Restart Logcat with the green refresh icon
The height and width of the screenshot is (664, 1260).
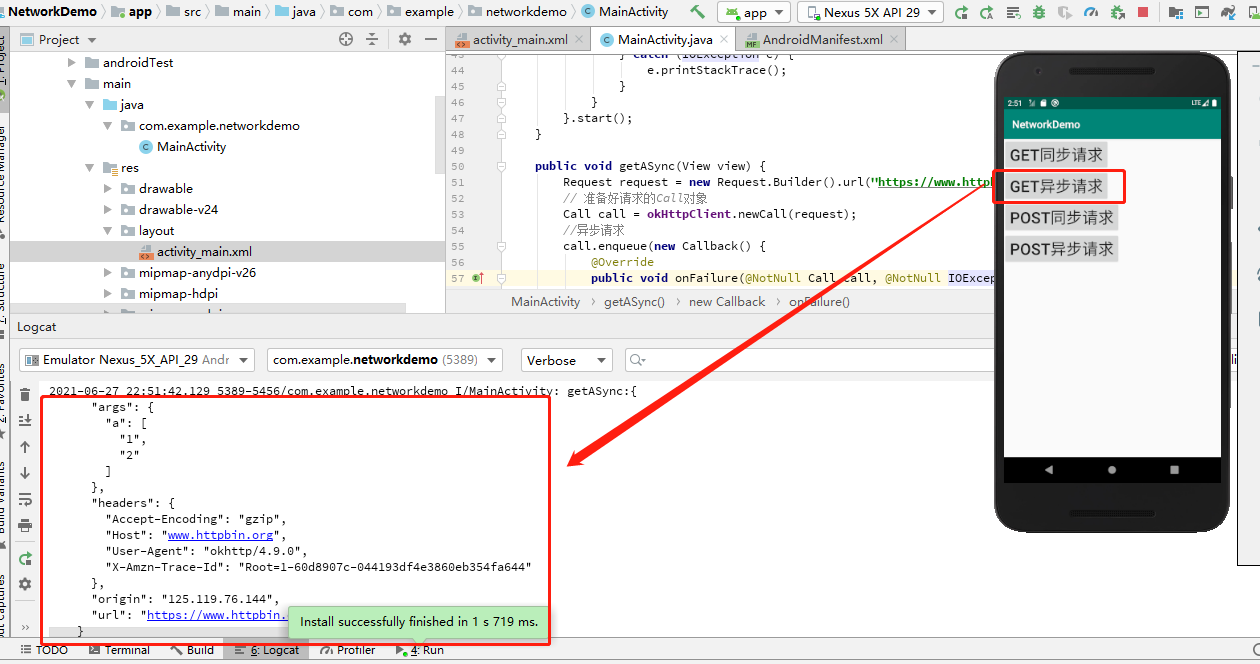[x=25, y=558]
